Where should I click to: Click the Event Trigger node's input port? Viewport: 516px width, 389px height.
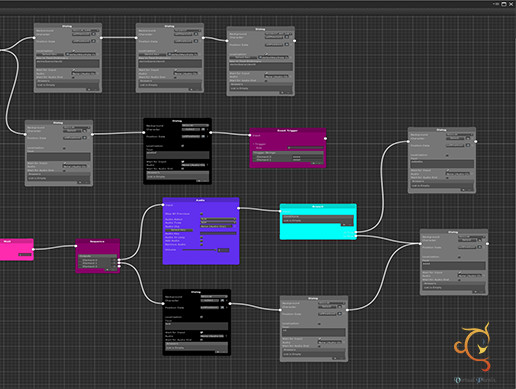coord(250,135)
